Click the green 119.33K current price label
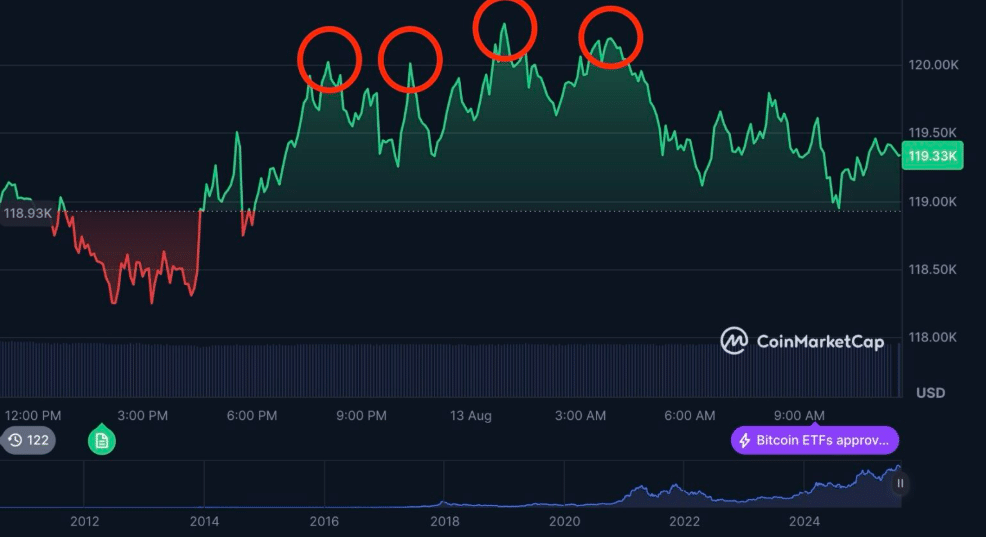The height and width of the screenshot is (539, 986). (932, 155)
